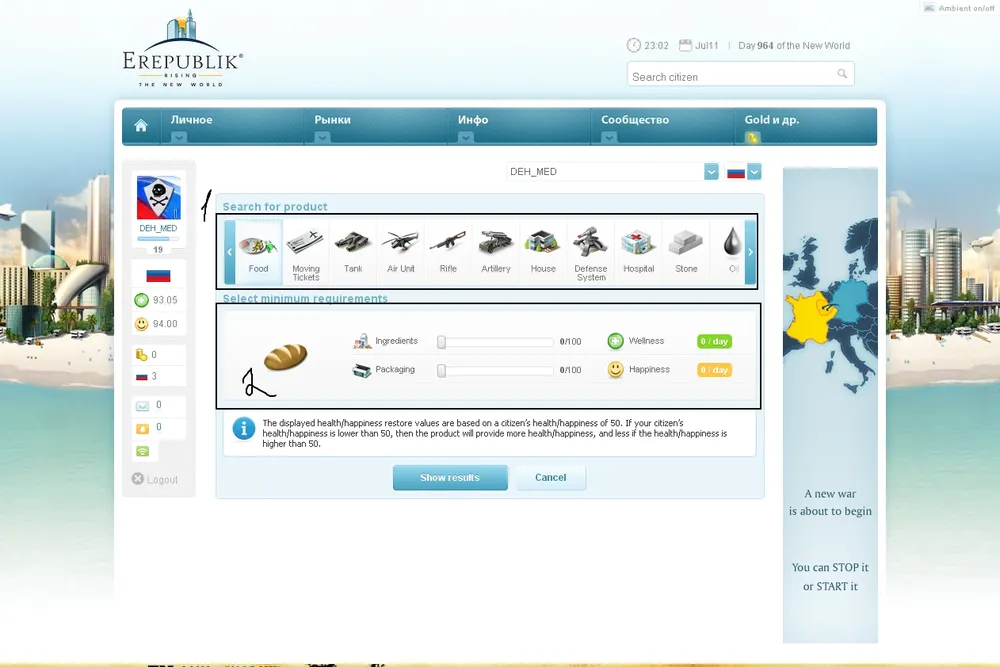Click the home icon in navigation bar
Viewport: 1000px width, 667px height.
pyautogui.click(x=141, y=126)
